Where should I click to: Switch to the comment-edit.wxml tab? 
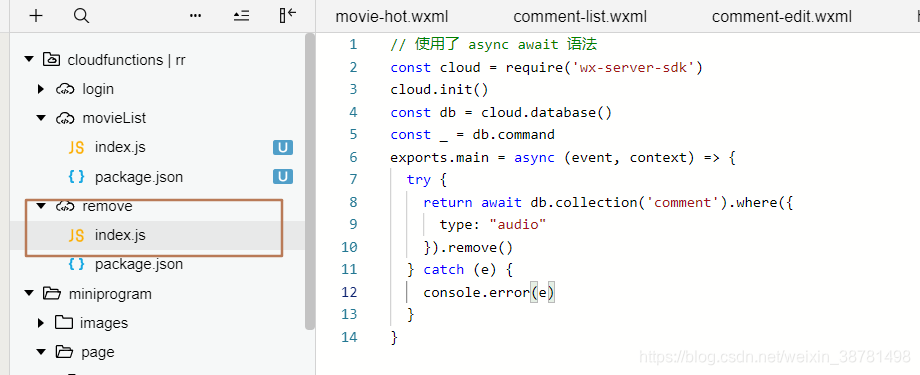(x=782, y=17)
